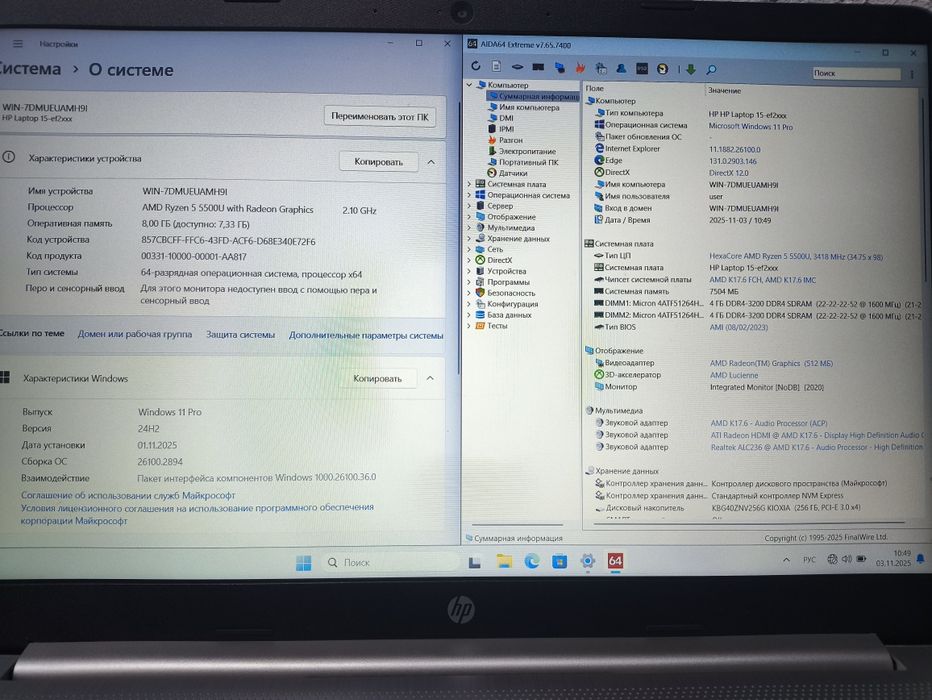Click the Система breadcrumb in Settings
Image resolution: width=932 pixels, height=700 pixels.
(30, 69)
